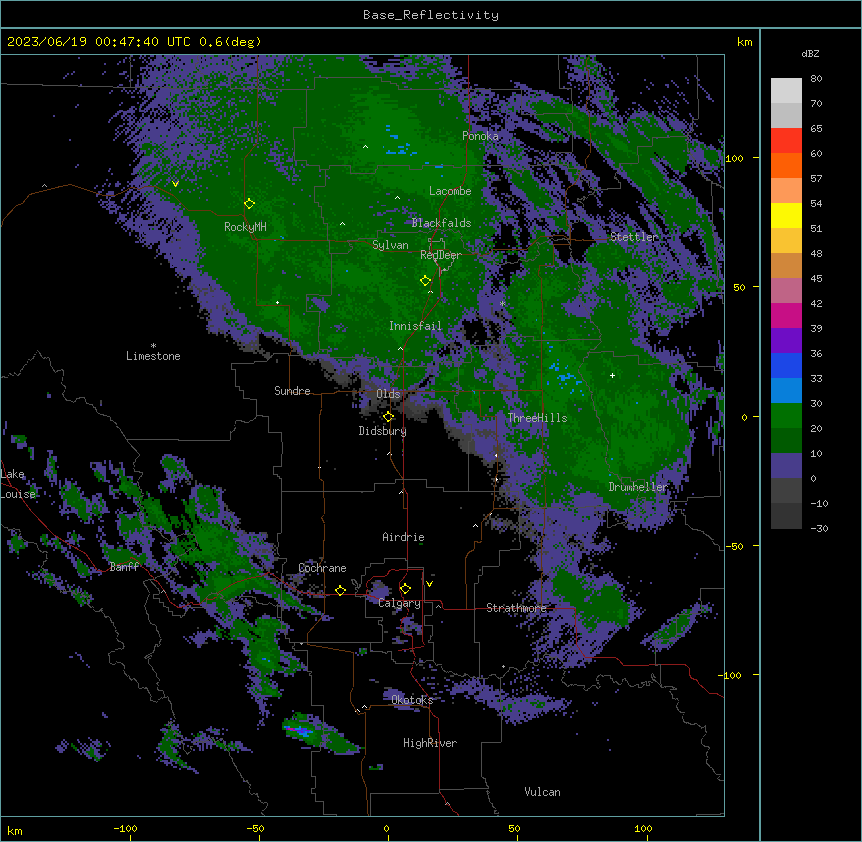Click the RockyMH label
The image size is (862, 842).
pos(245,227)
